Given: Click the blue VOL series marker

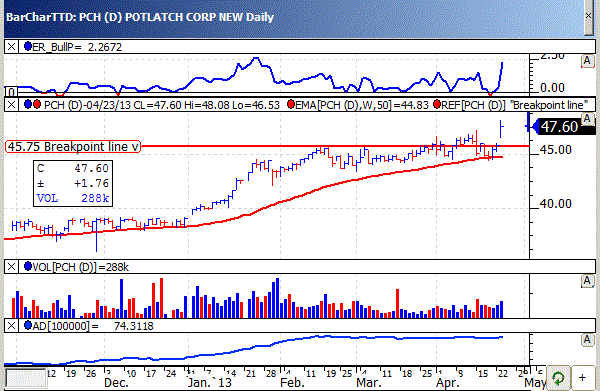Looking at the screenshot, I should pyautogui.click(x=28, y=266).
